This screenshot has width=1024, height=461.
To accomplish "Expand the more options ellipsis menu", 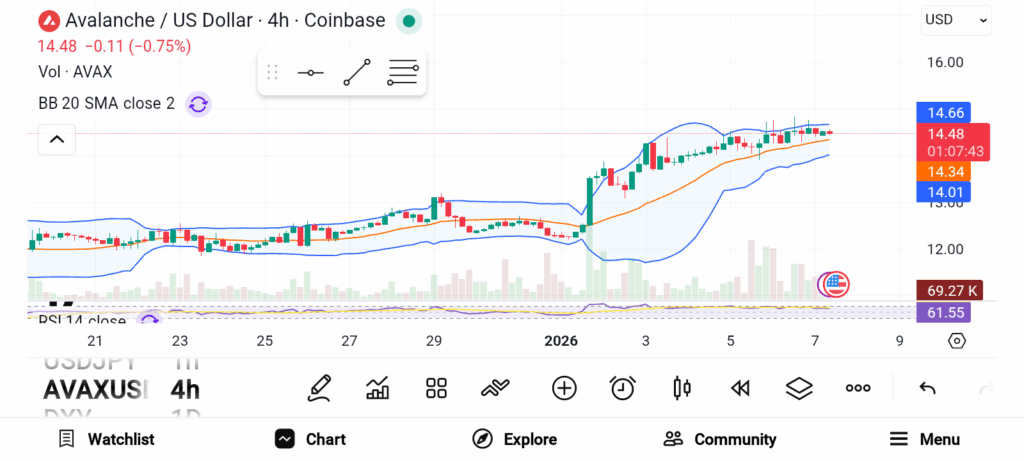I will (858, 388).
